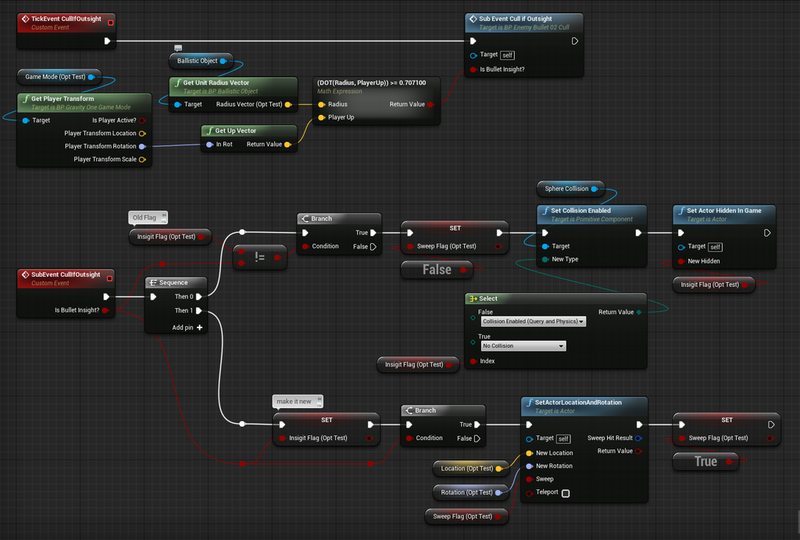Image resolution: width=800 pixels, height=540 pixels.
Task: Click Radius Vector (Opt Test) output pin
Action: (288, 105)
